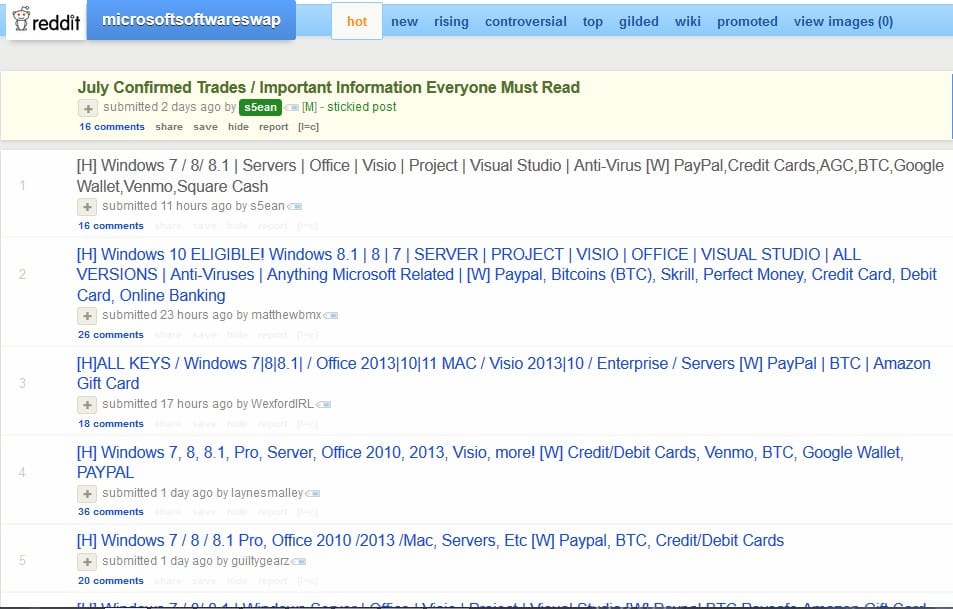The width and height of the screenshot is (953, 609).
Task: Expand the post submitted 23 hours ago
Action: coord(87,316)
